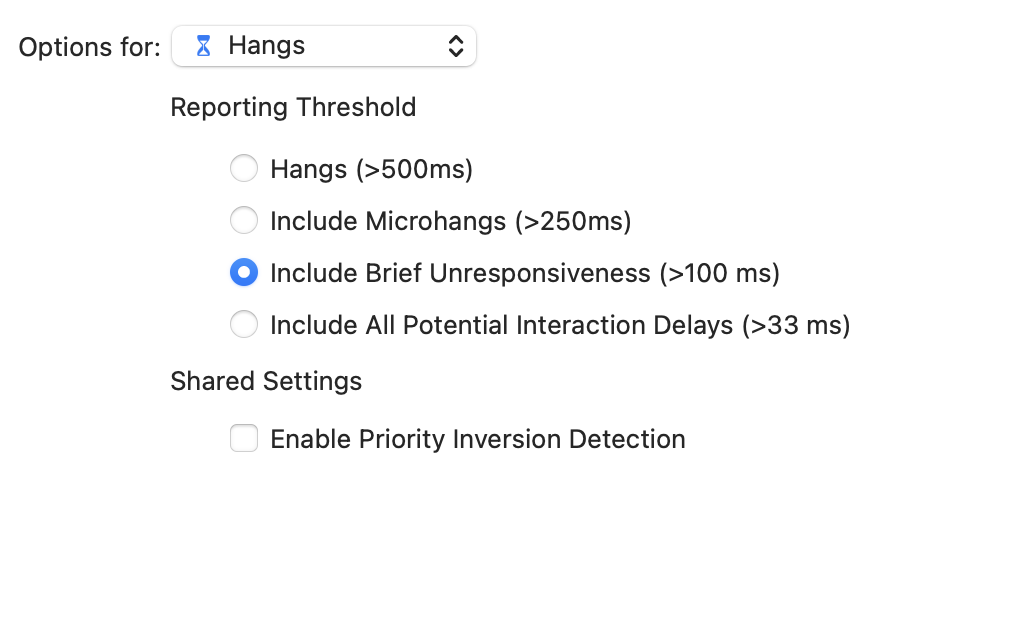Image resolution: width=1012 pixels, height=628 pixels.
Task: Select the Hangs (>500ms) radio button
Action: [244, 168]
